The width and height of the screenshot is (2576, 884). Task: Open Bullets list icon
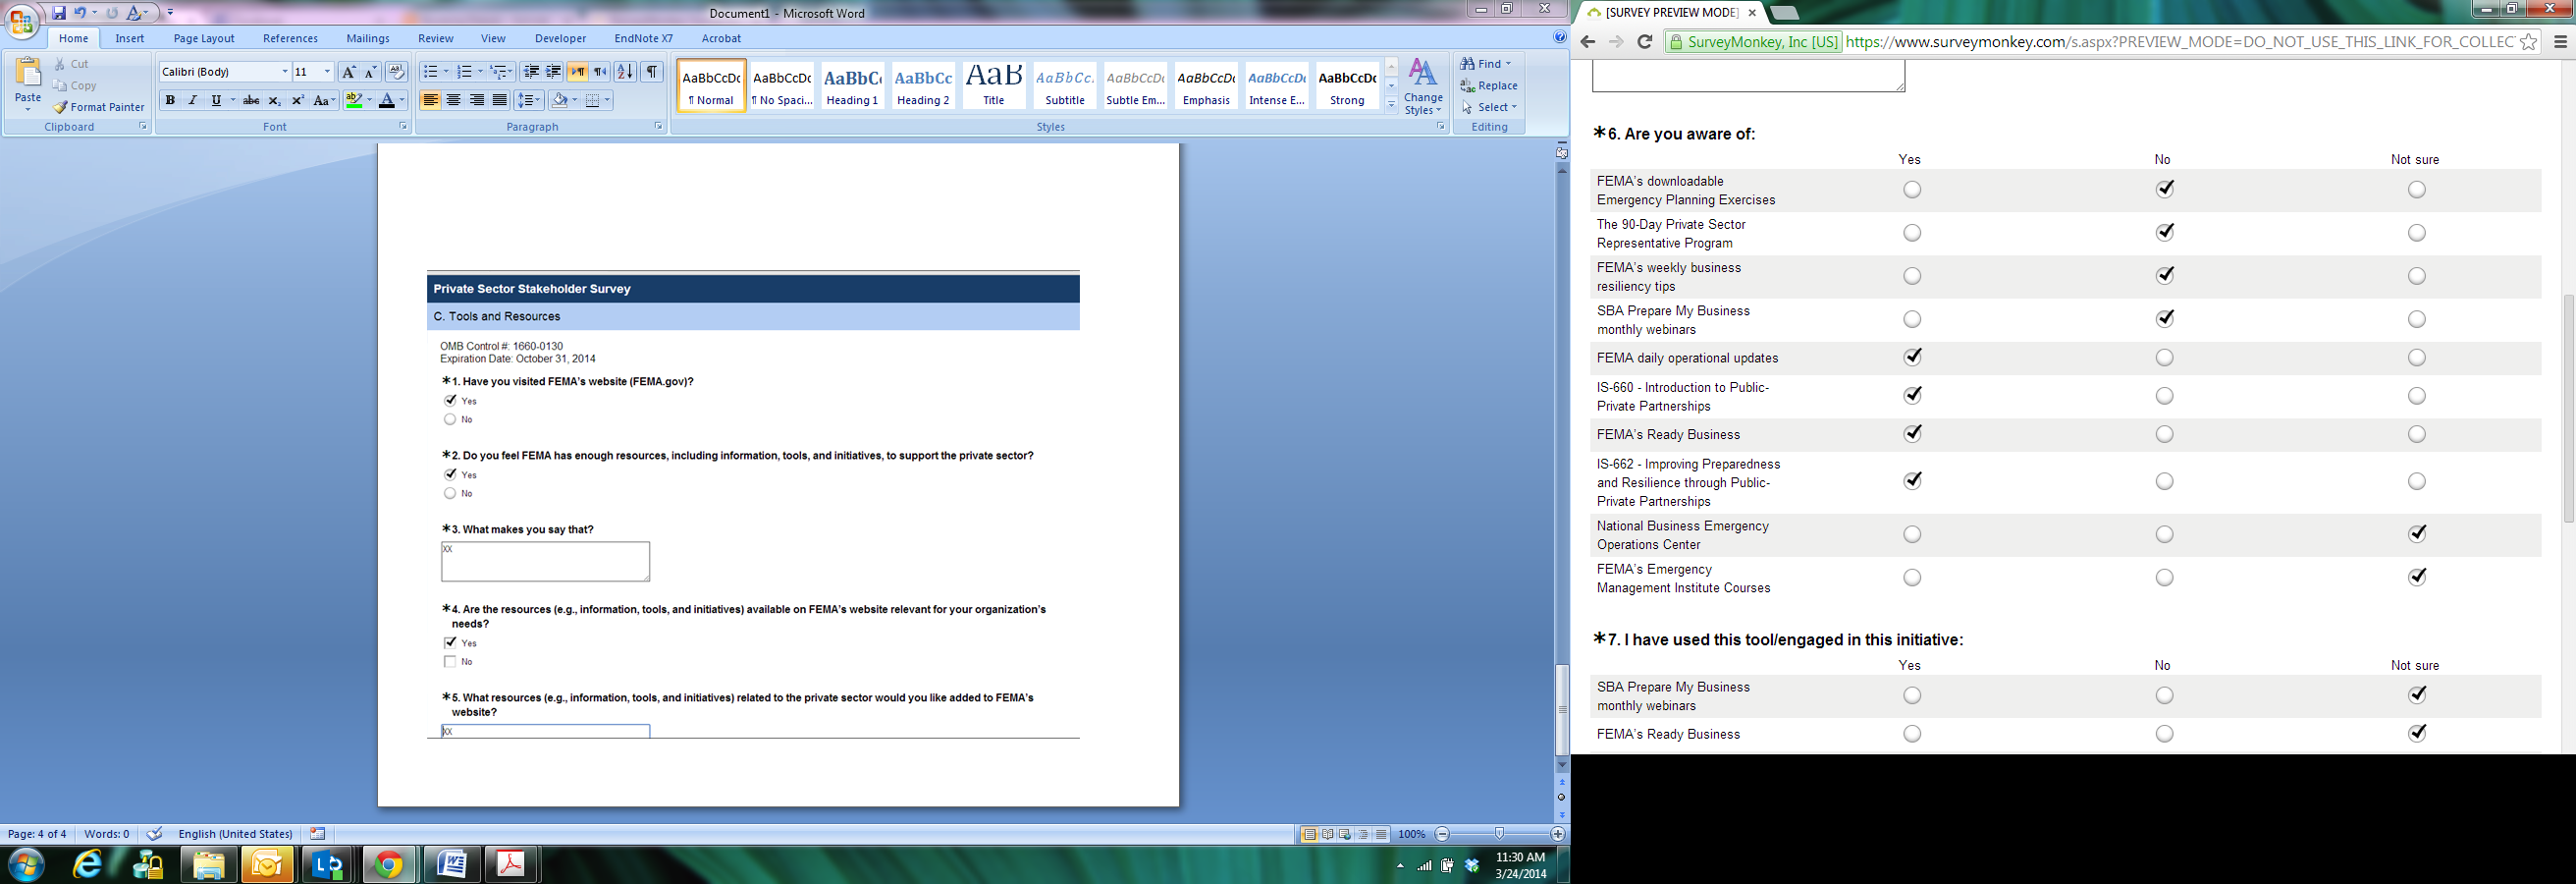(430, 72)
